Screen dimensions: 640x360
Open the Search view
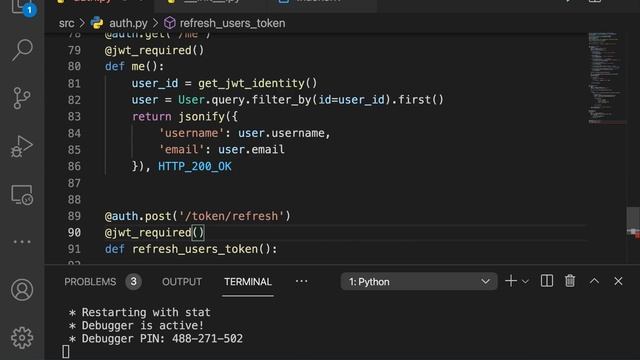pyautogui.click(x=22, y=50)
